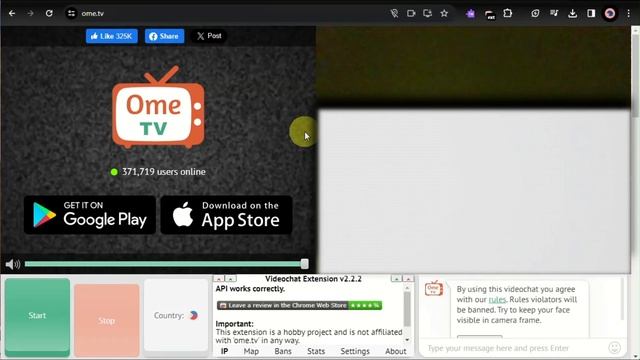Open the Chrome three-dot menu
The width and height of the screenshot is (640, 360).
(x=629, y=13)
